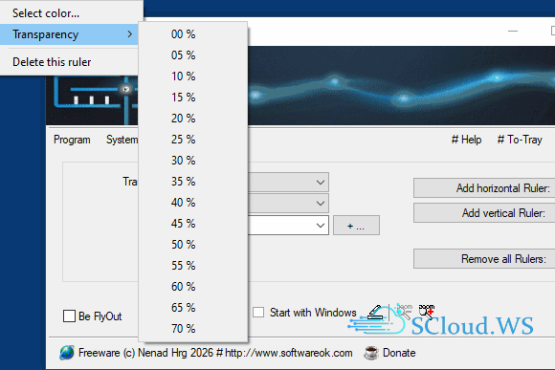This screenshot has width=555, height=370.
Task: Set transparency to 25 %
Action: coord(193,140)
